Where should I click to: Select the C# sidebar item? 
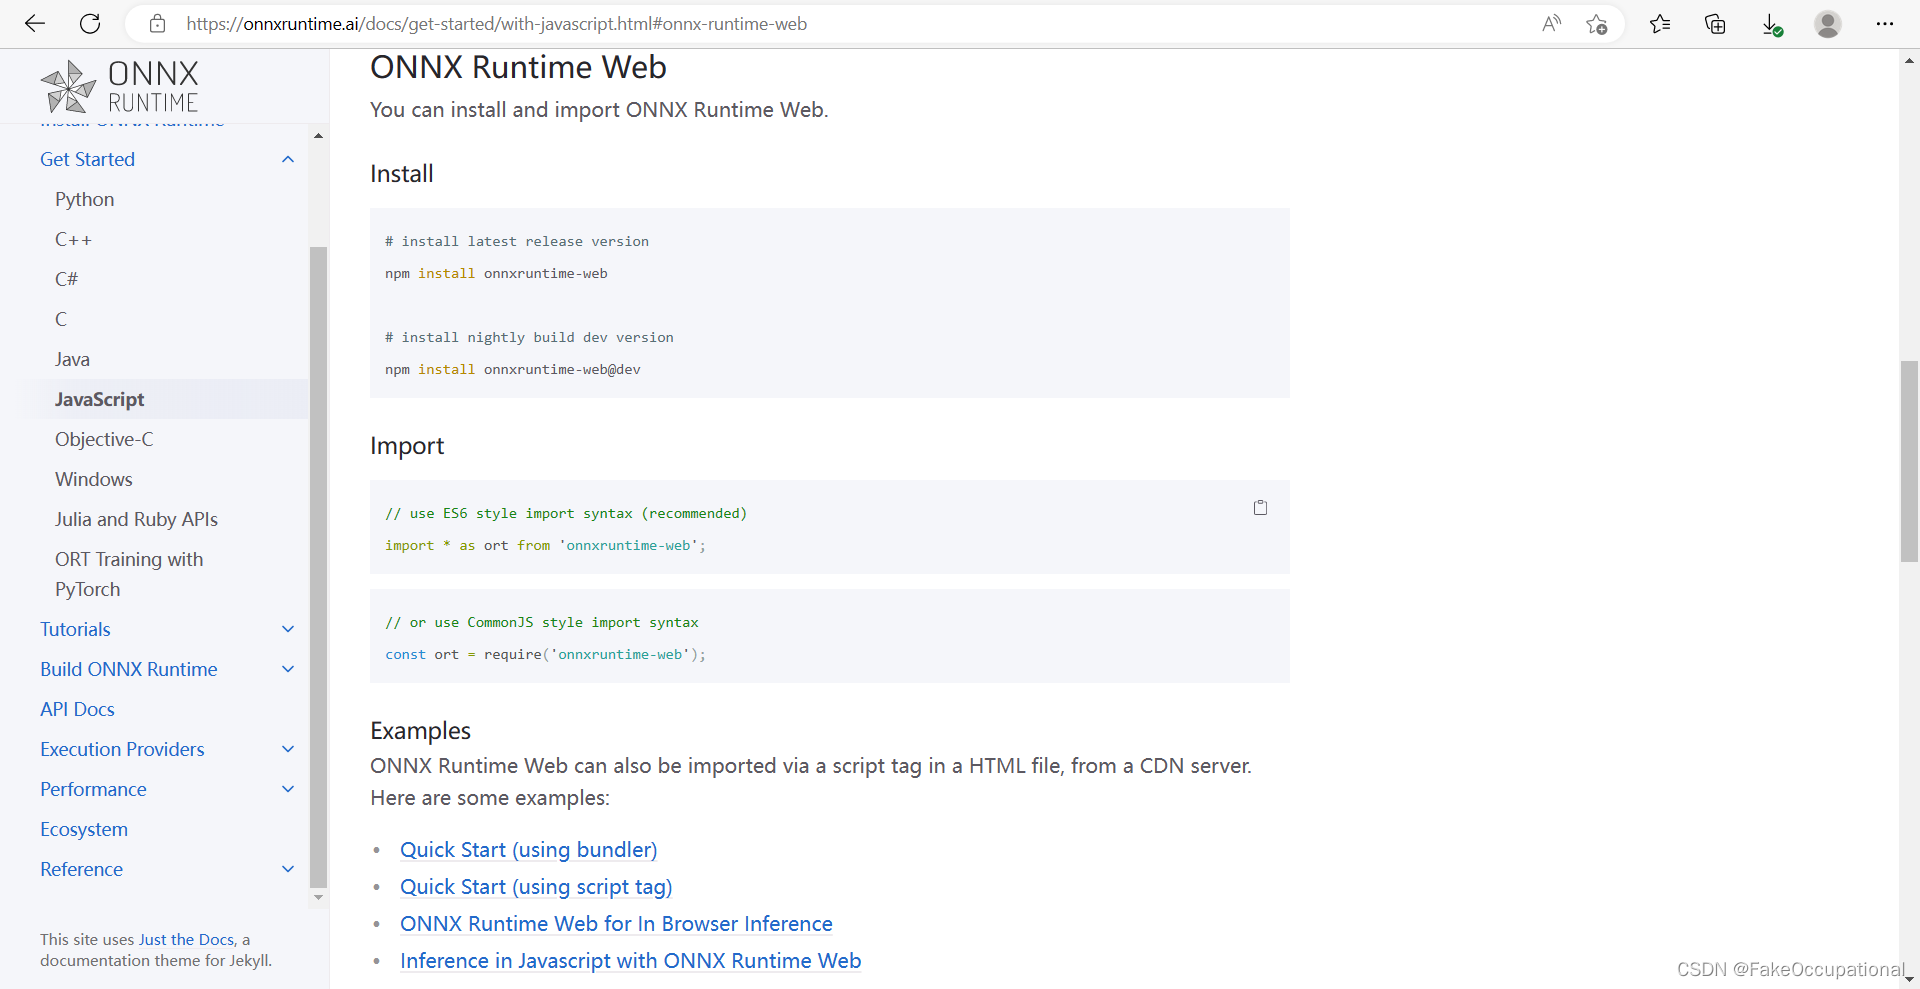[x=66, y=279]
